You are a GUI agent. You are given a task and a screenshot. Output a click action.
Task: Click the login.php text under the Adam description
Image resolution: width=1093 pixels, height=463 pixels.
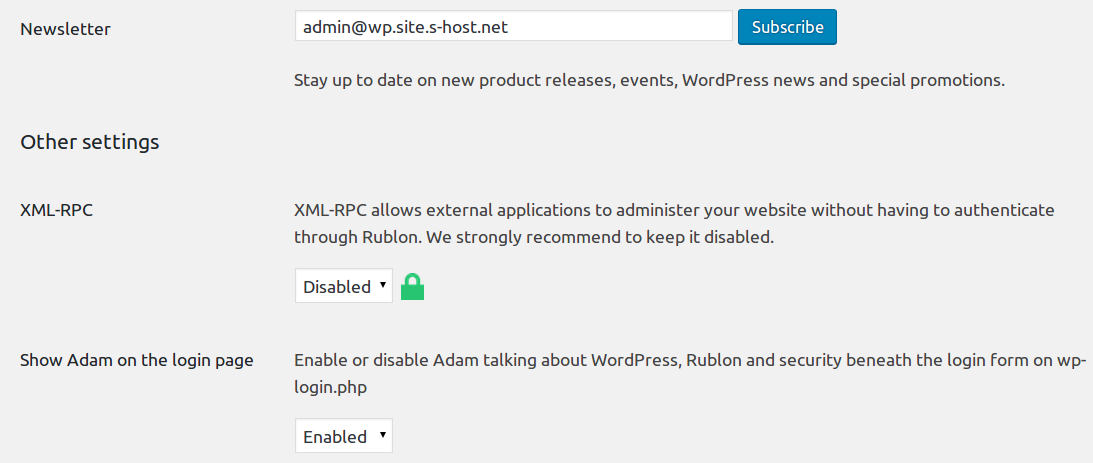pos(330,388)
